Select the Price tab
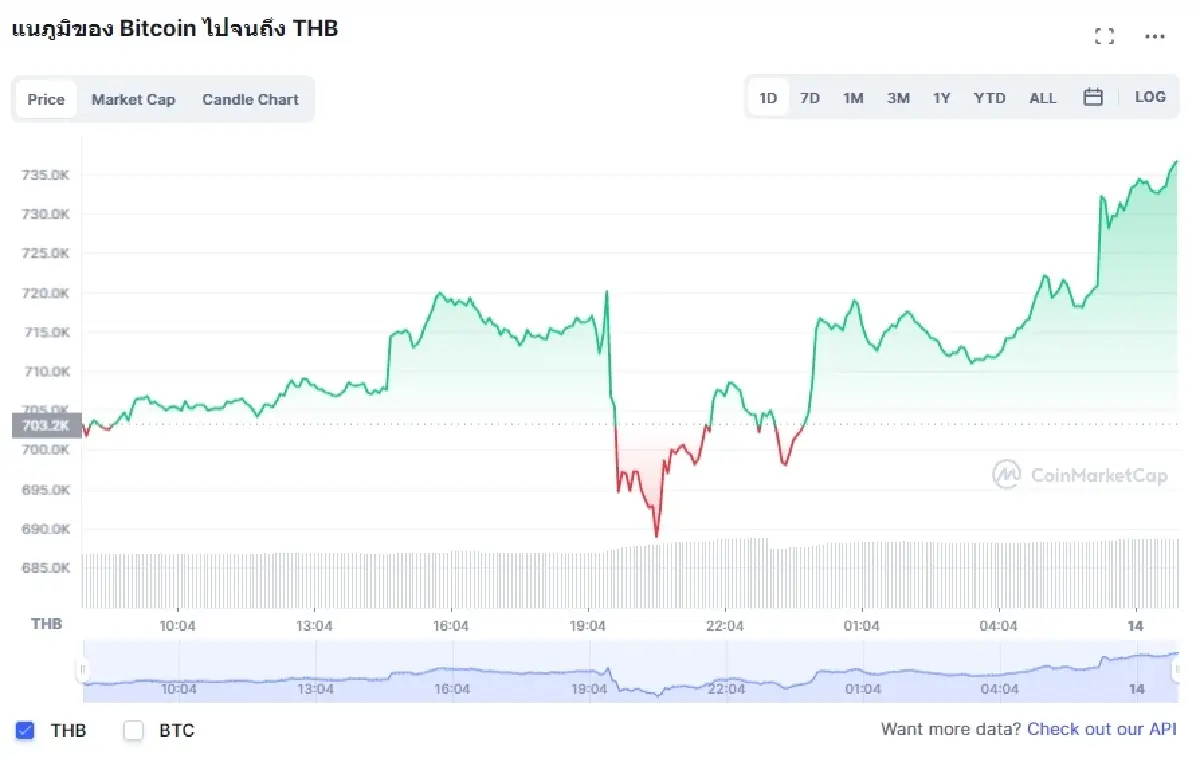Screen dimensions: 1200x762 [45, 99]
